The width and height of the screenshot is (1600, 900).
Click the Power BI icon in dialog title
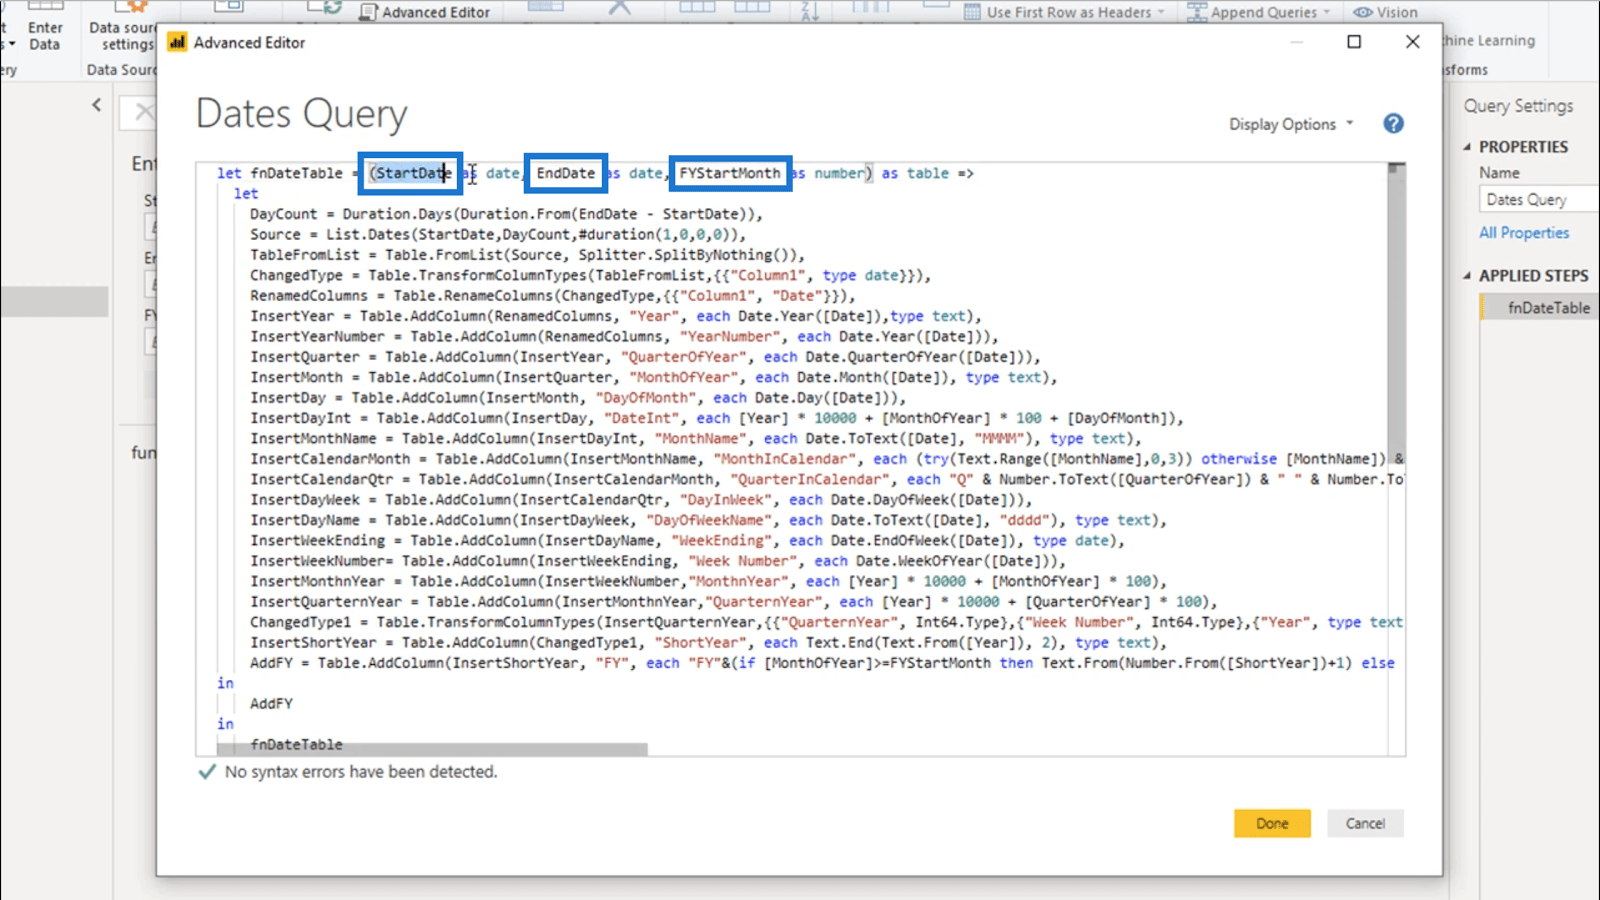(x=177, y=42)
